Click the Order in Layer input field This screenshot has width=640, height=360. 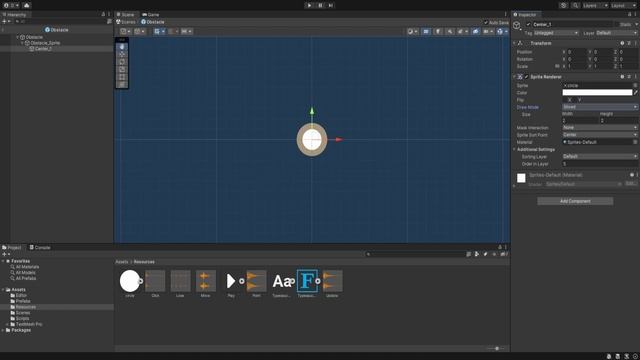click(x=600, y=164)
